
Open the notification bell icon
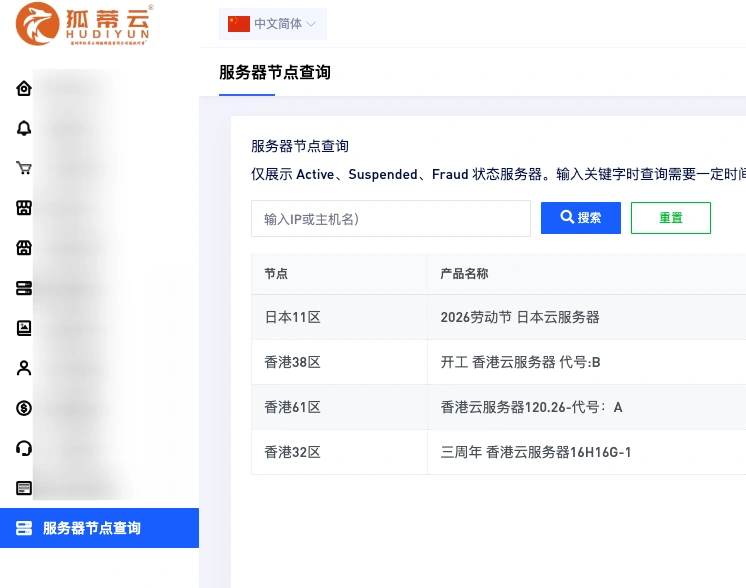(x=24, y=128)
